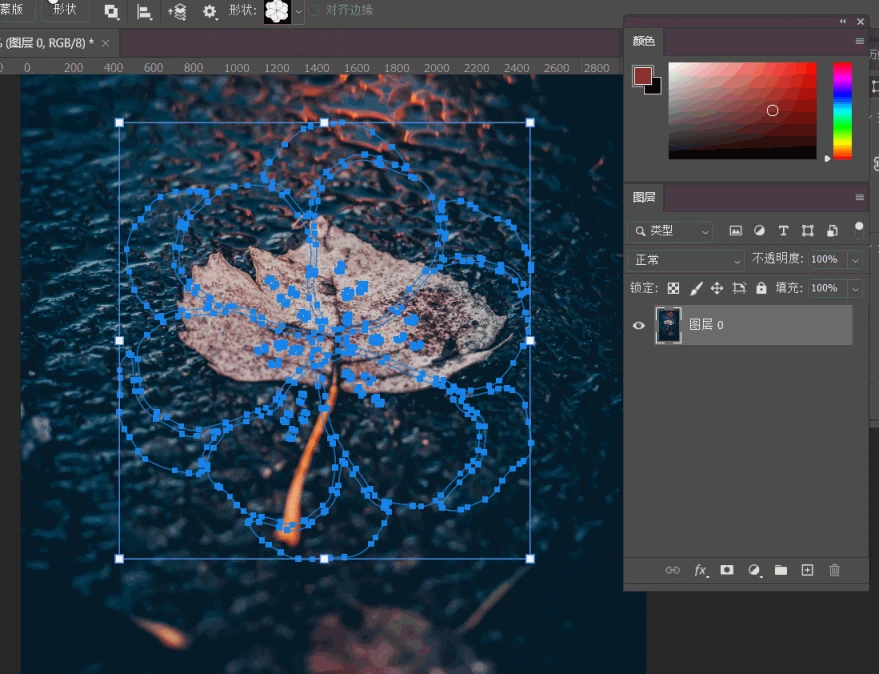Expand the 类型 layer filter dropdown

click(x=670, y=231)
